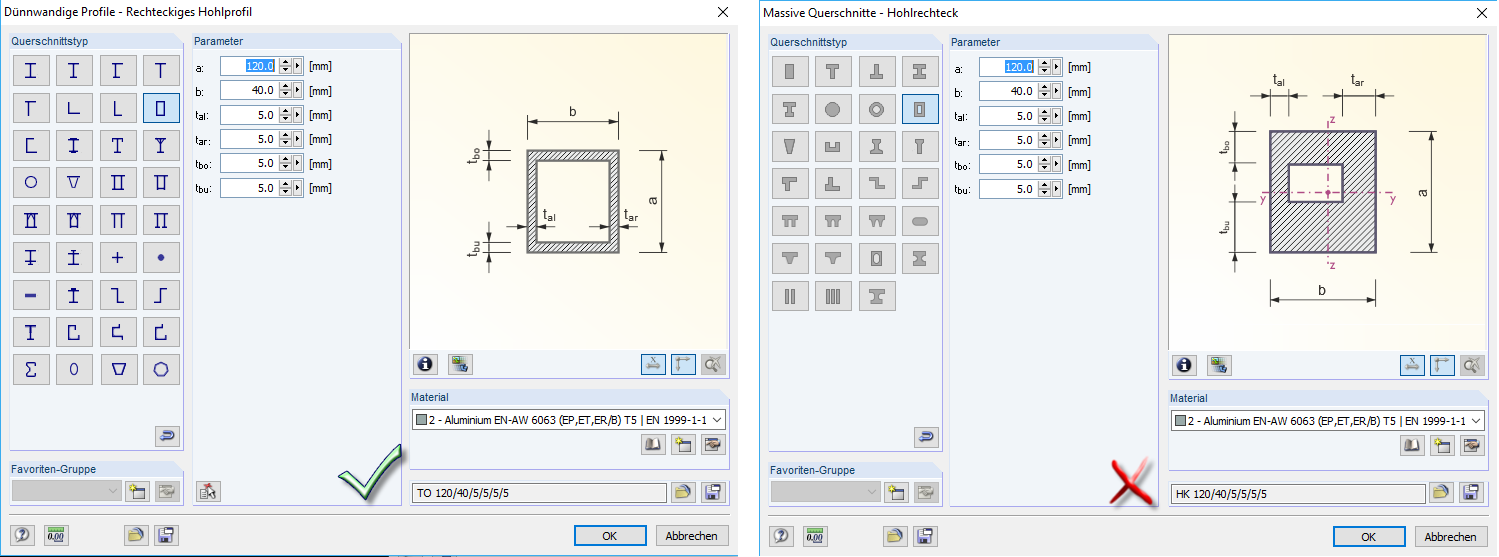Viewport: 1499px width, 557px height.
Task: Select the trapezoid hollow profile in thin-walled dialog
Action: click(118, 369)
